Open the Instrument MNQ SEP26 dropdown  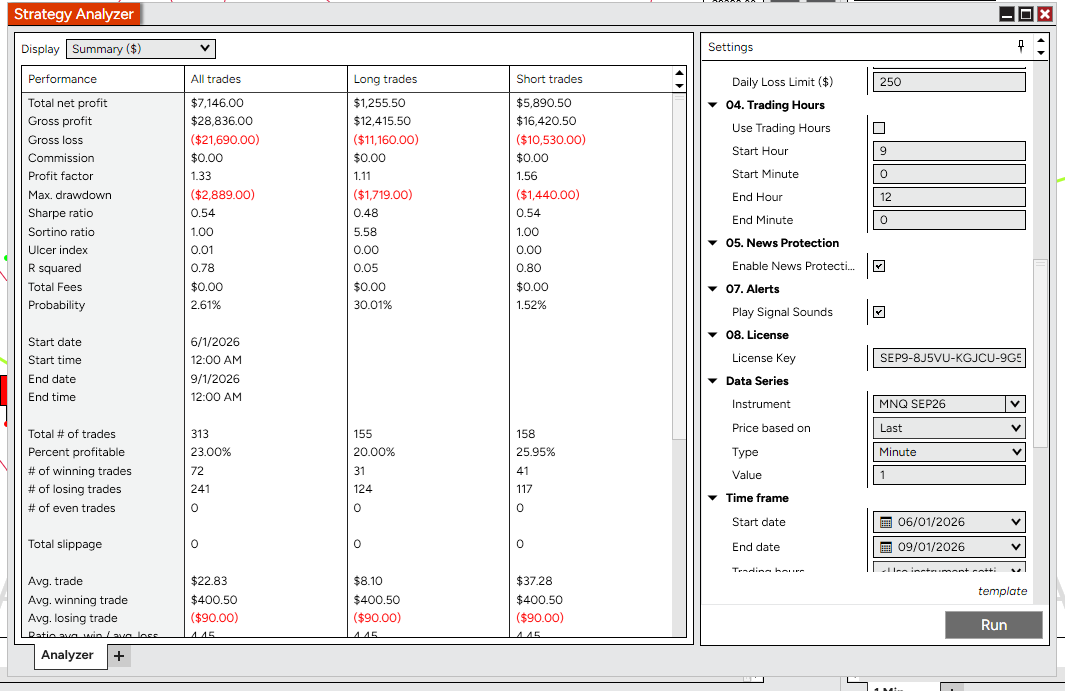[x=1015, y=404]
